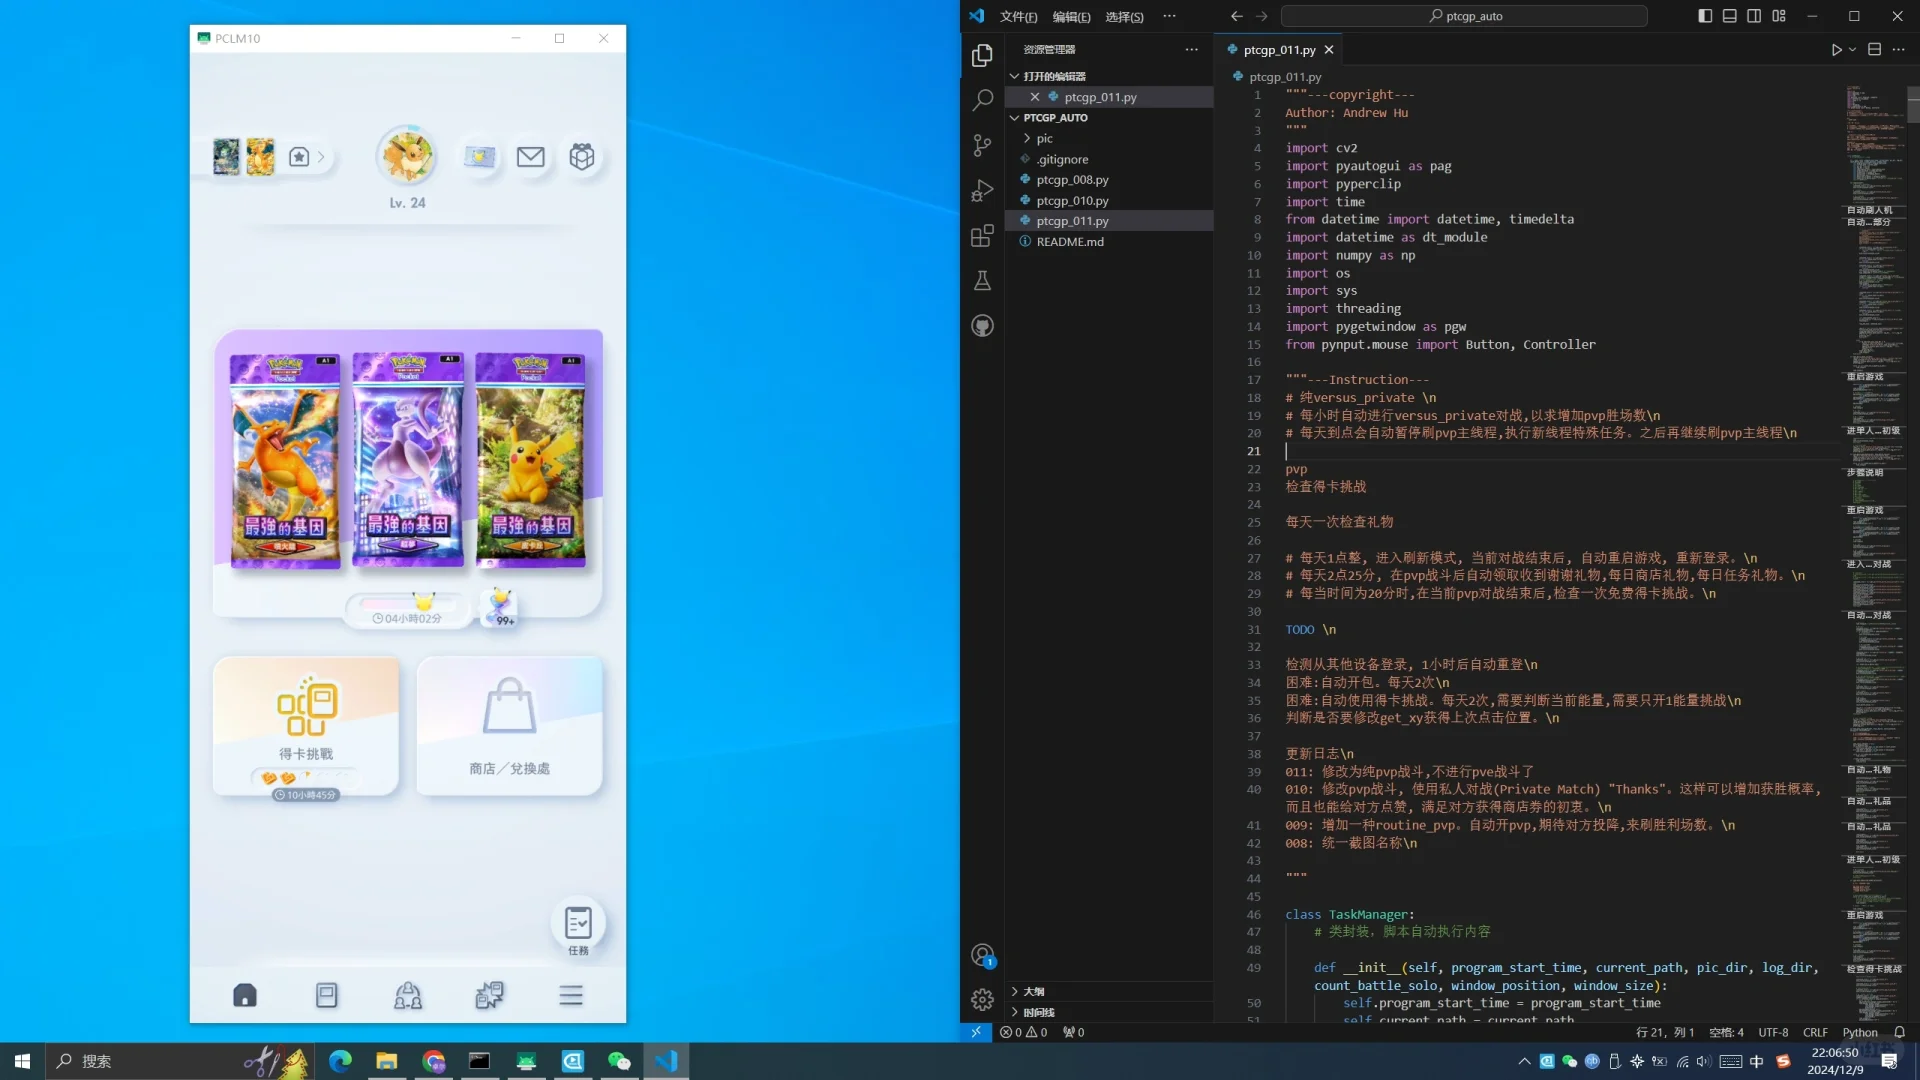Open ptcgp_010.py in the file explorer
This screenshot has width=1920, height=1080.
[1072, 201]
